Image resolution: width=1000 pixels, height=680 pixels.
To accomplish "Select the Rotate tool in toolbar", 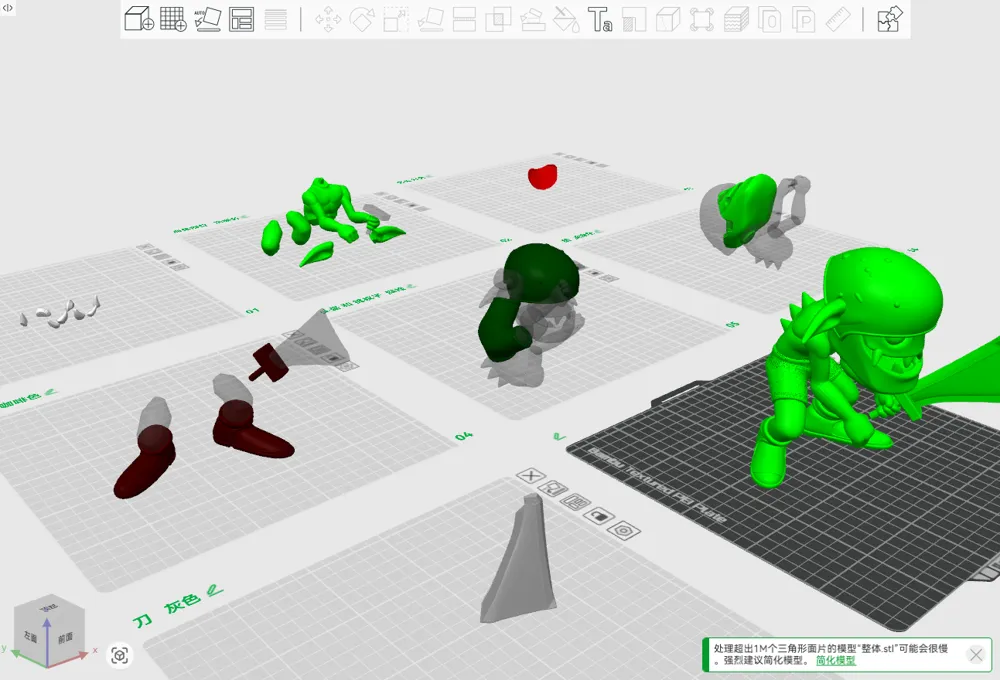I will [x=362, y=19].
